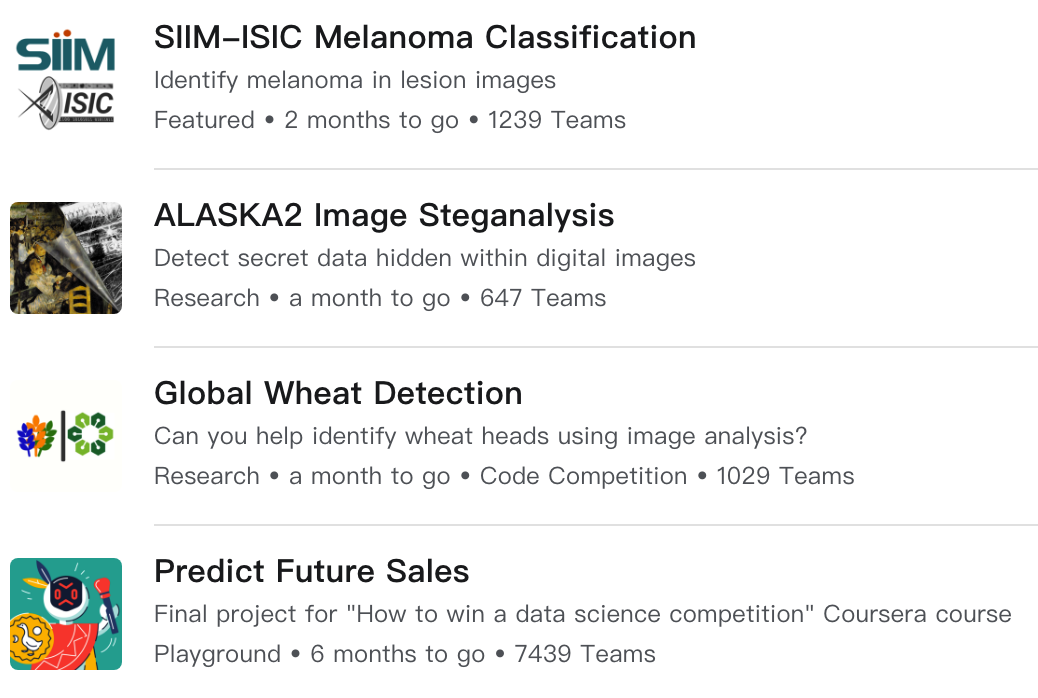Go to ALASKA2 Image Steganalysis title link

click(384, 216)
